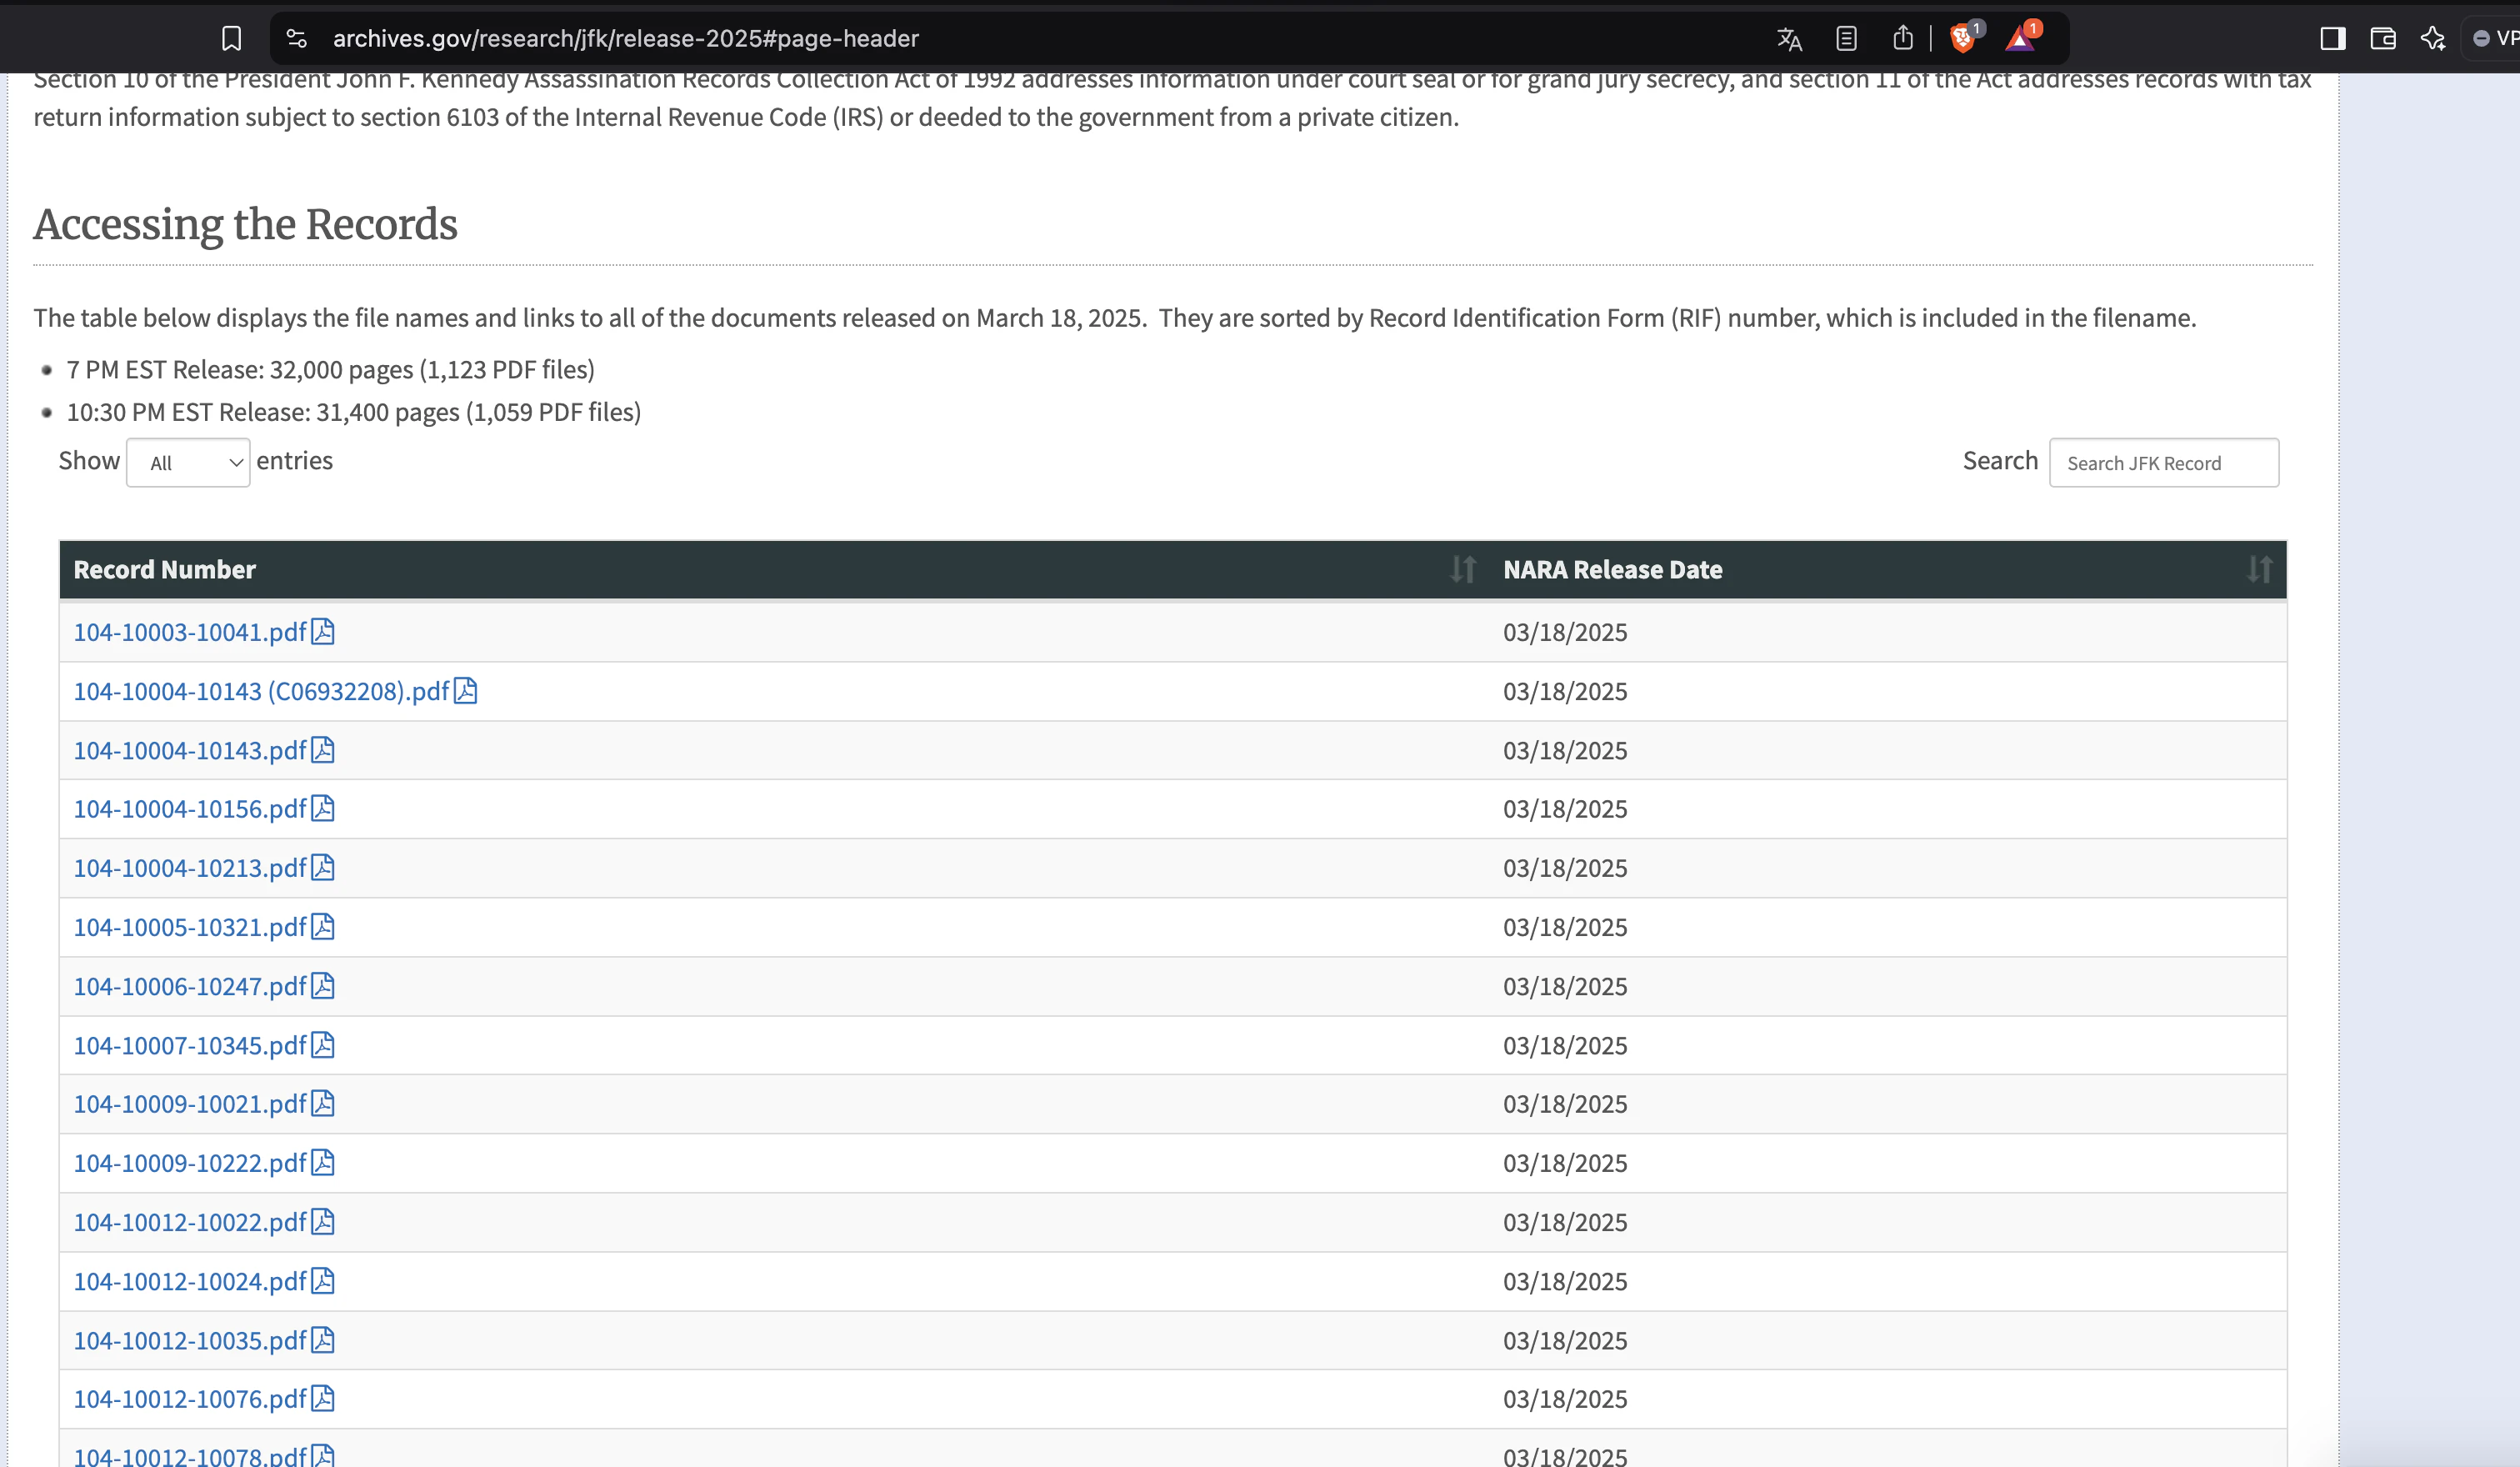Click PDF icon next to 104-10006-10247.pdf
The image size is (2520, 1467).
(322, 985)
